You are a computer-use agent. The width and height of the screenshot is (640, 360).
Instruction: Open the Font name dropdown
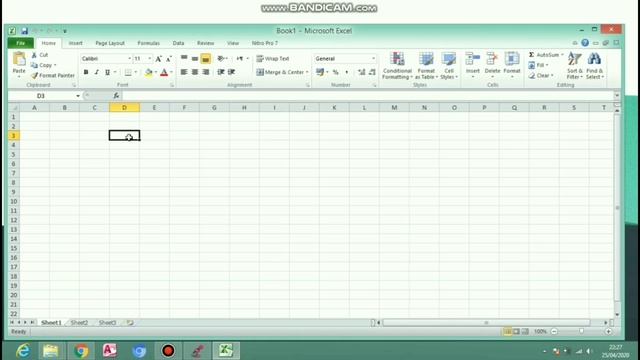(x=129, y=59)
